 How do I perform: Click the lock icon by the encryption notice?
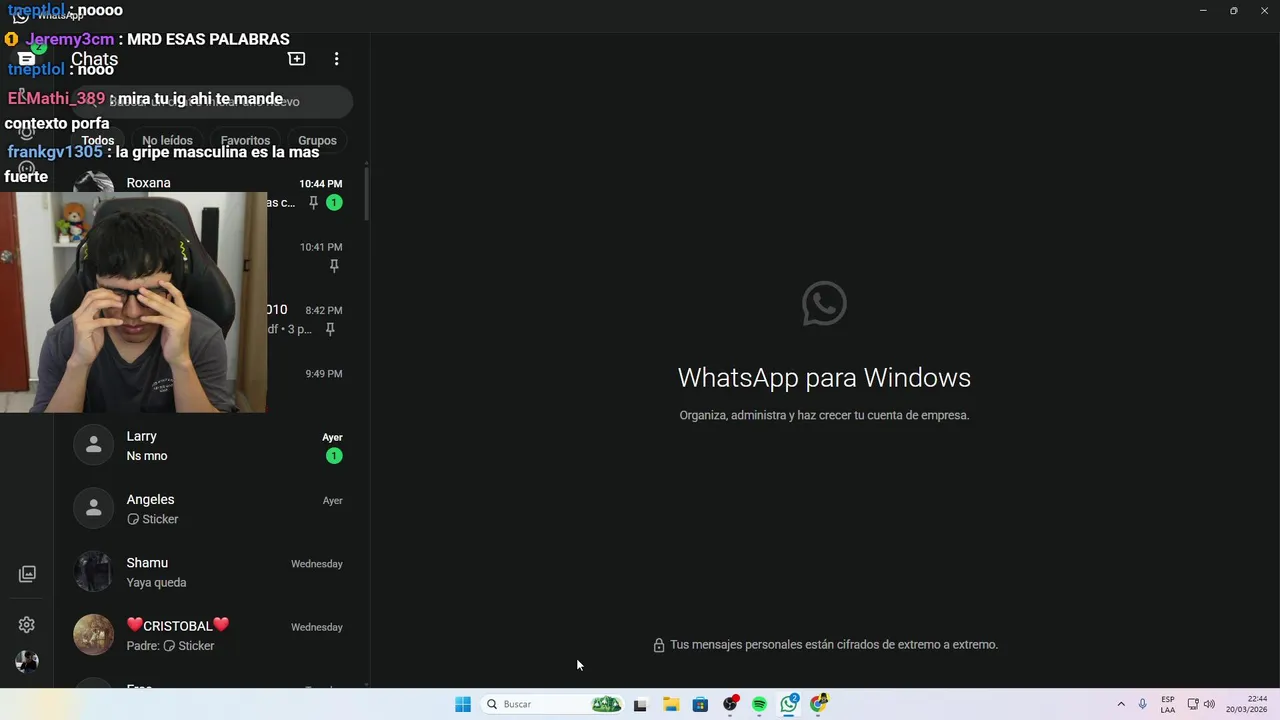click(x=658, y=645)
